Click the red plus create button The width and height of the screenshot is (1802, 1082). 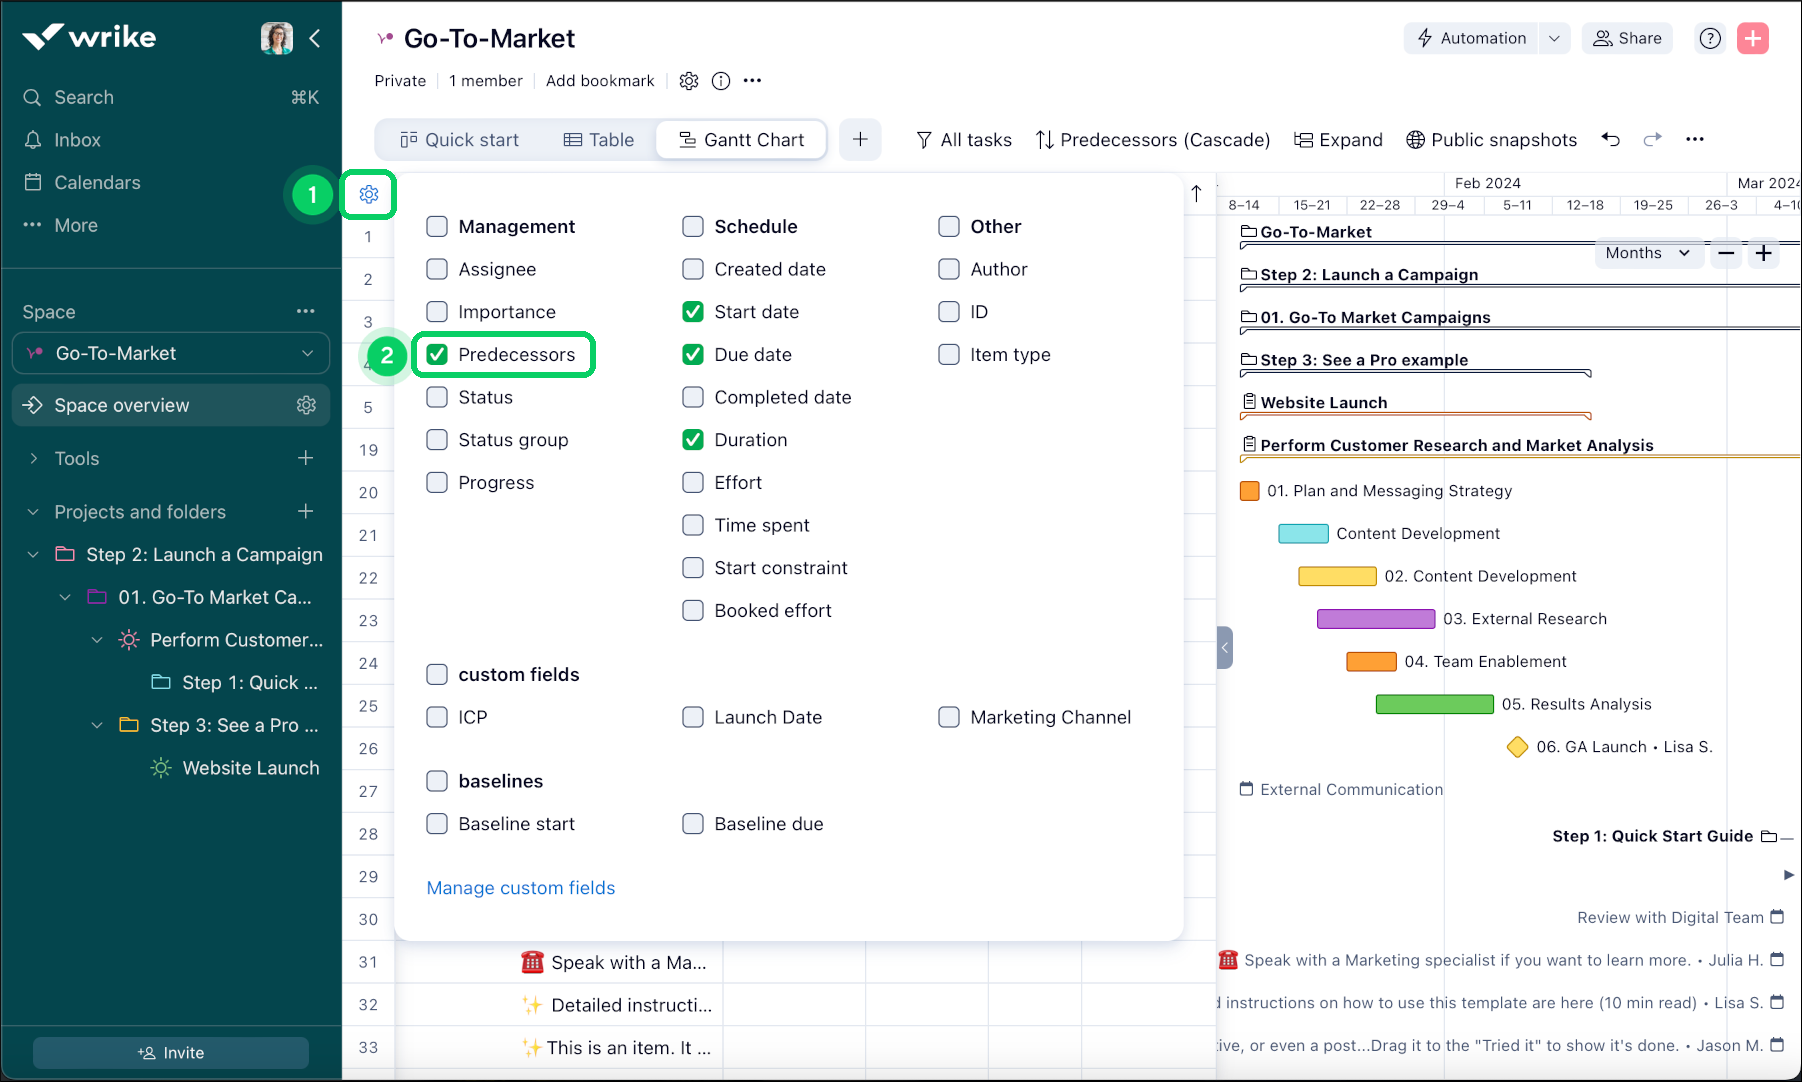(x=1753, y=38)
